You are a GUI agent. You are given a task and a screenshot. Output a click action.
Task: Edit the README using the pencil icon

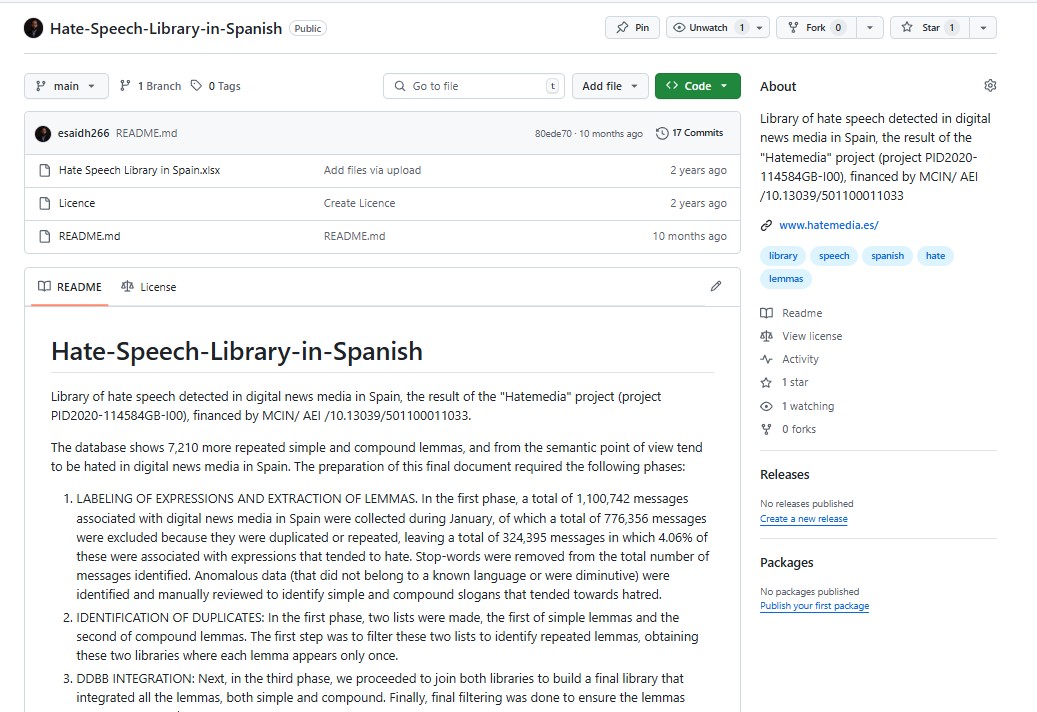716,286
